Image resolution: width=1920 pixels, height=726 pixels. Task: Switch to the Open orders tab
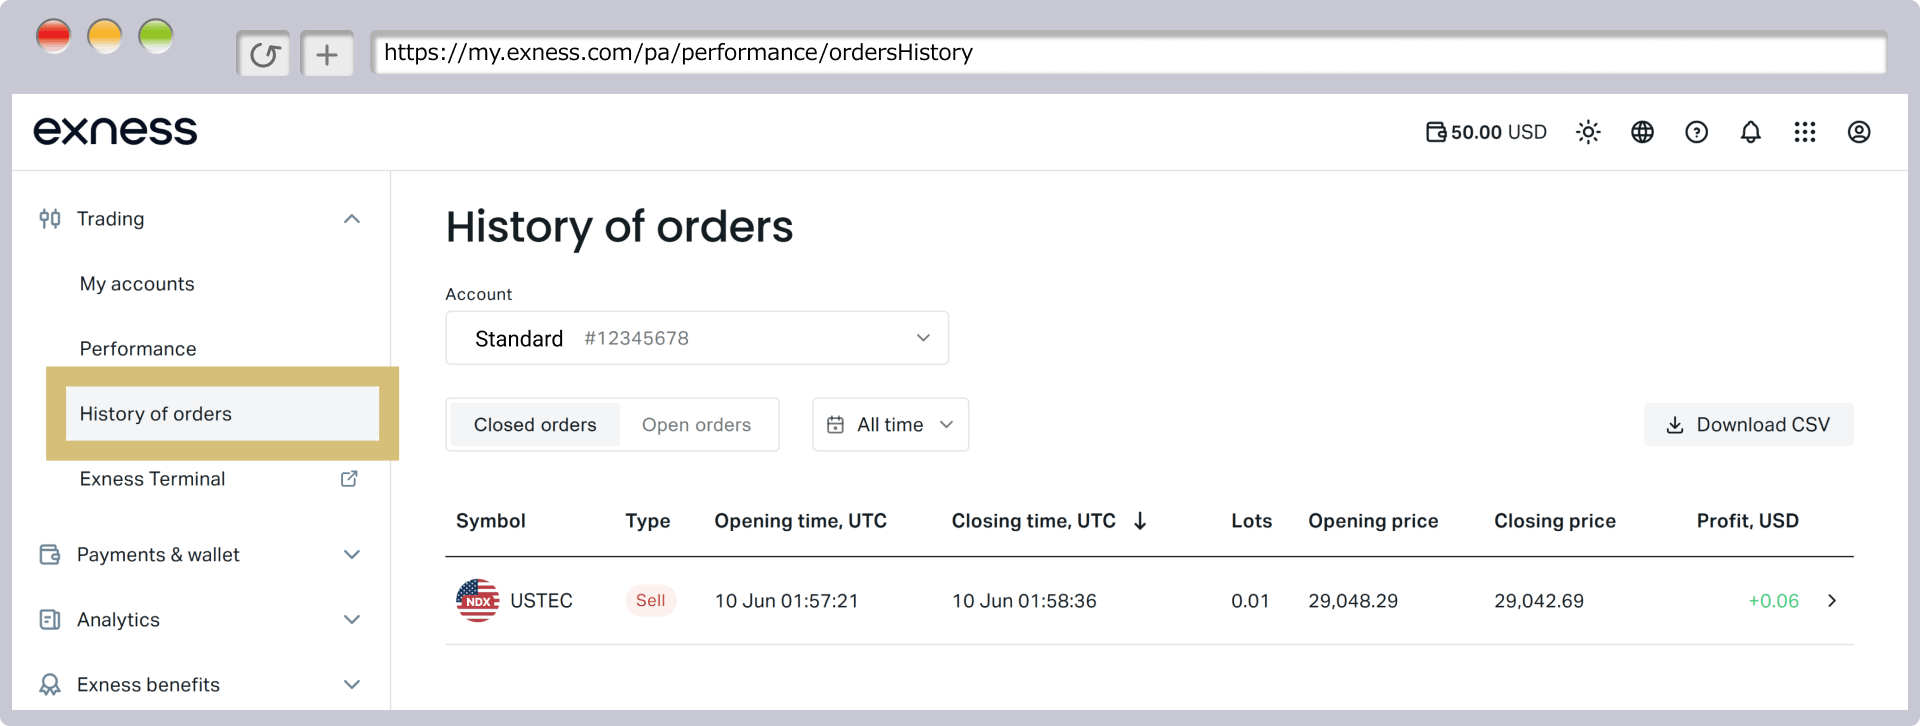(x=696, y=425)
